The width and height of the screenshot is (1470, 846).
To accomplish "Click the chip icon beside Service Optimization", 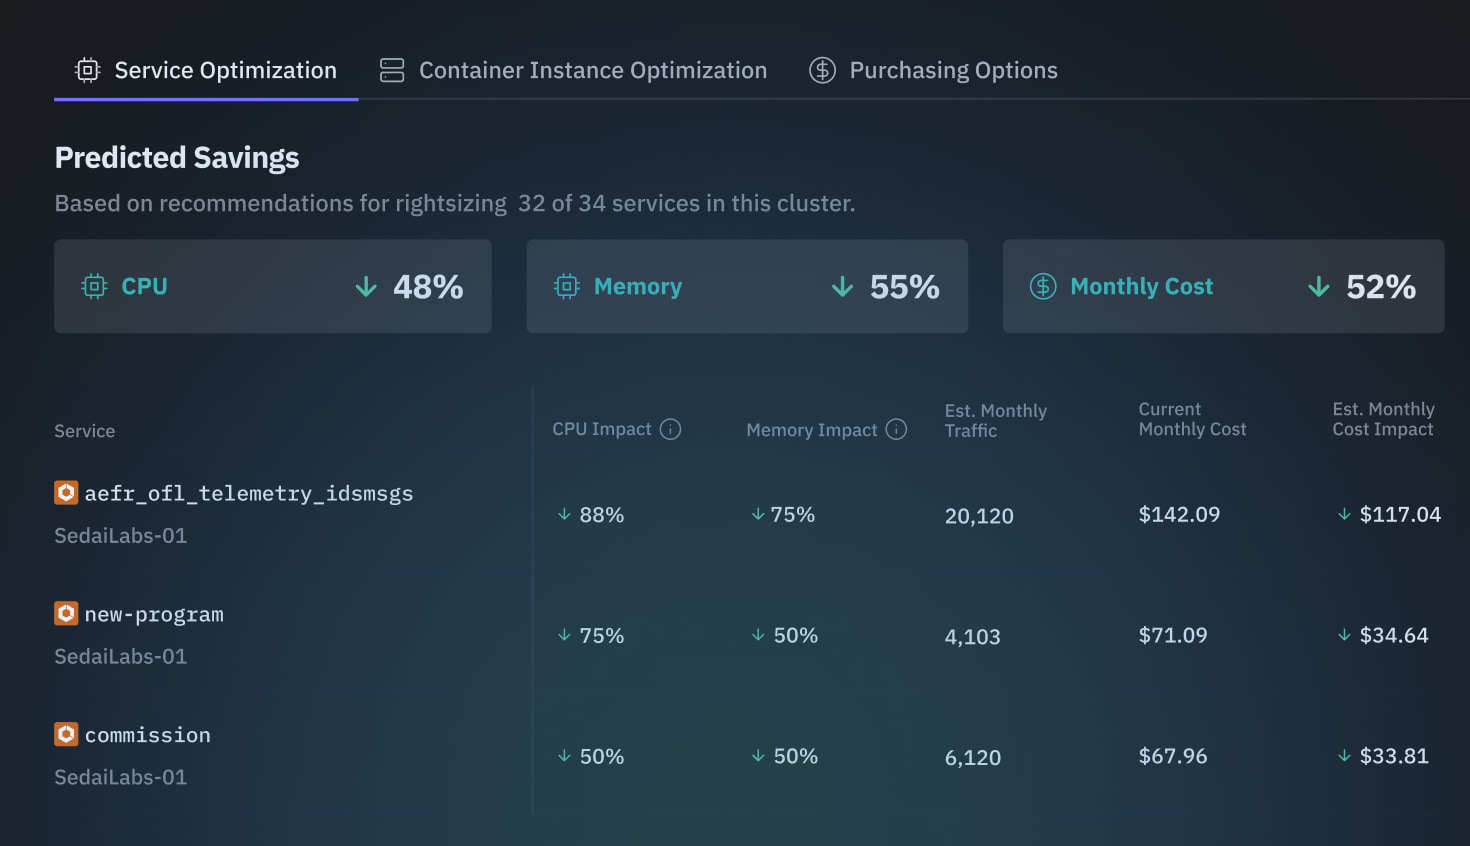I will click(x=88, y=70).
